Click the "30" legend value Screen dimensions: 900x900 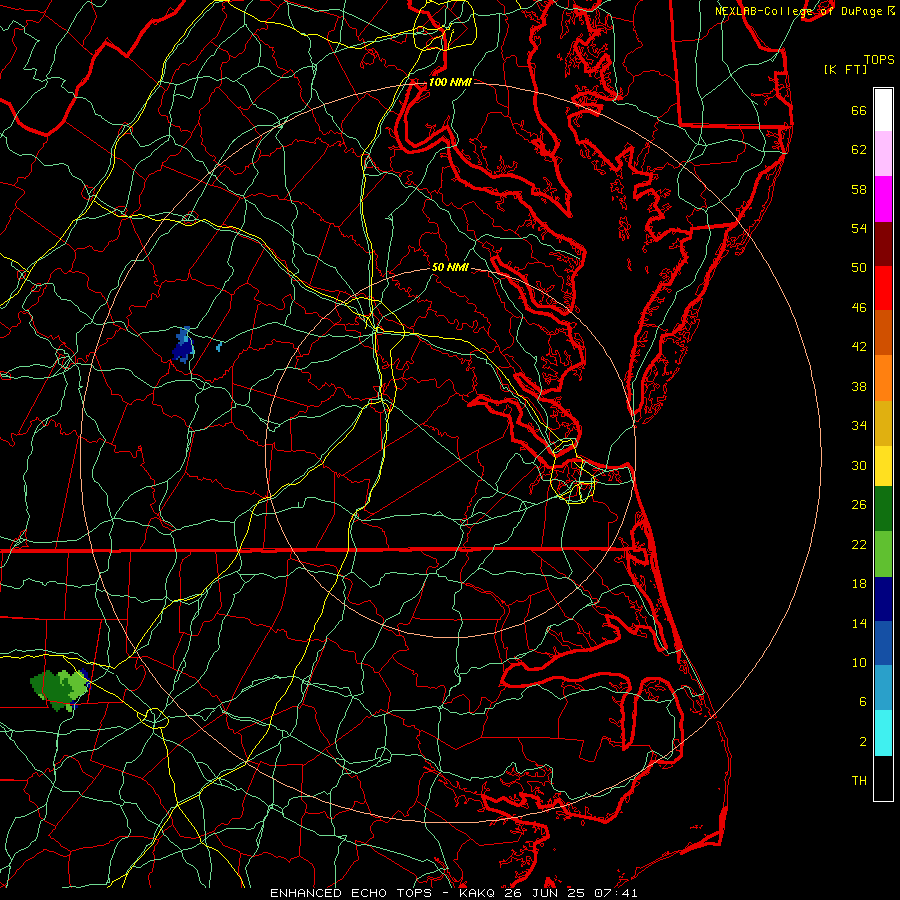pos(859,465)
